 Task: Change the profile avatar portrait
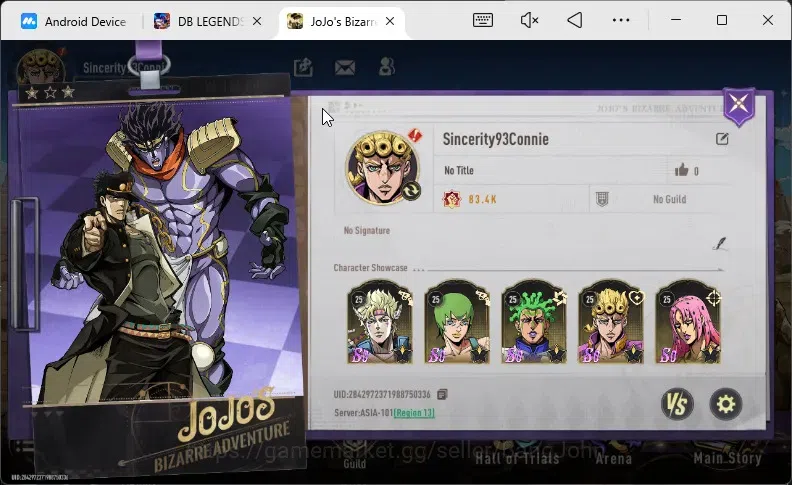(411, 190)
